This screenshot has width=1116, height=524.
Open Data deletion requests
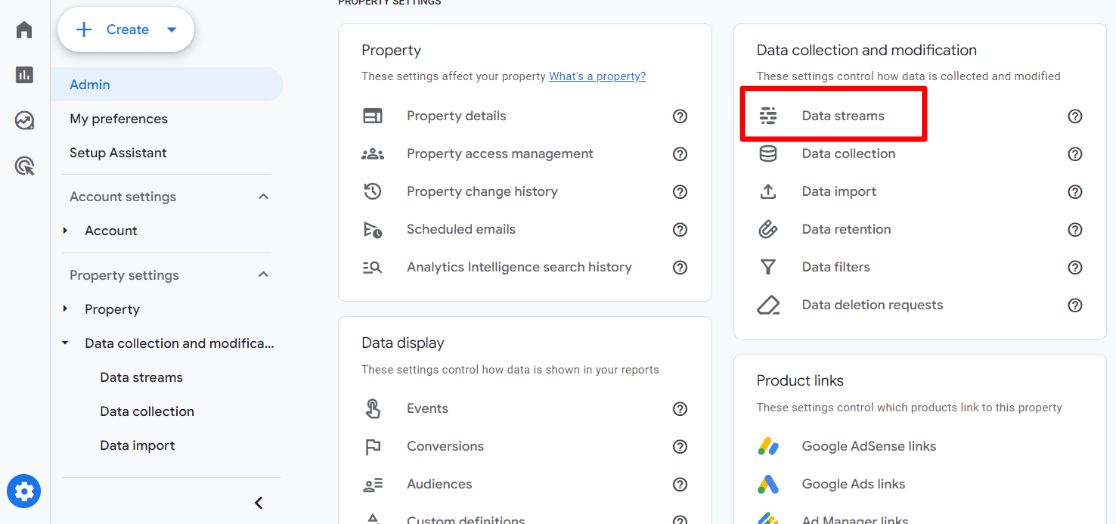873,305
